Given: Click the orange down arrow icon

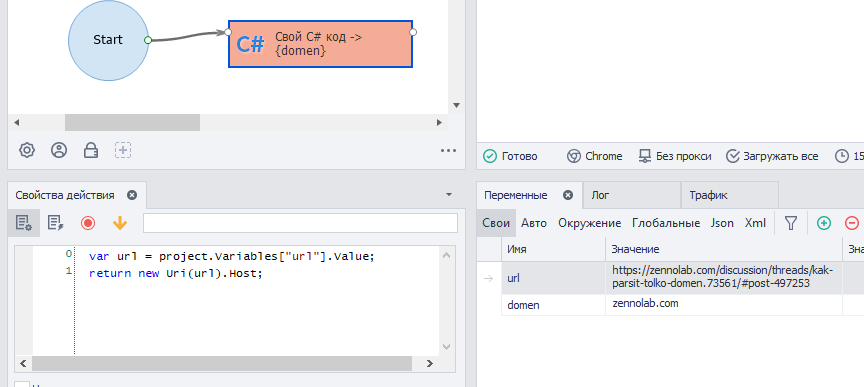Looking at the screenshot, I should coord(120,223).
